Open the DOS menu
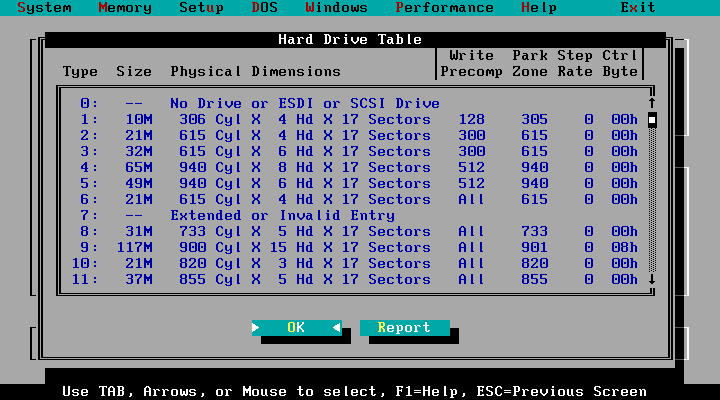The image size is (720, 400). (x=265, y=8)
